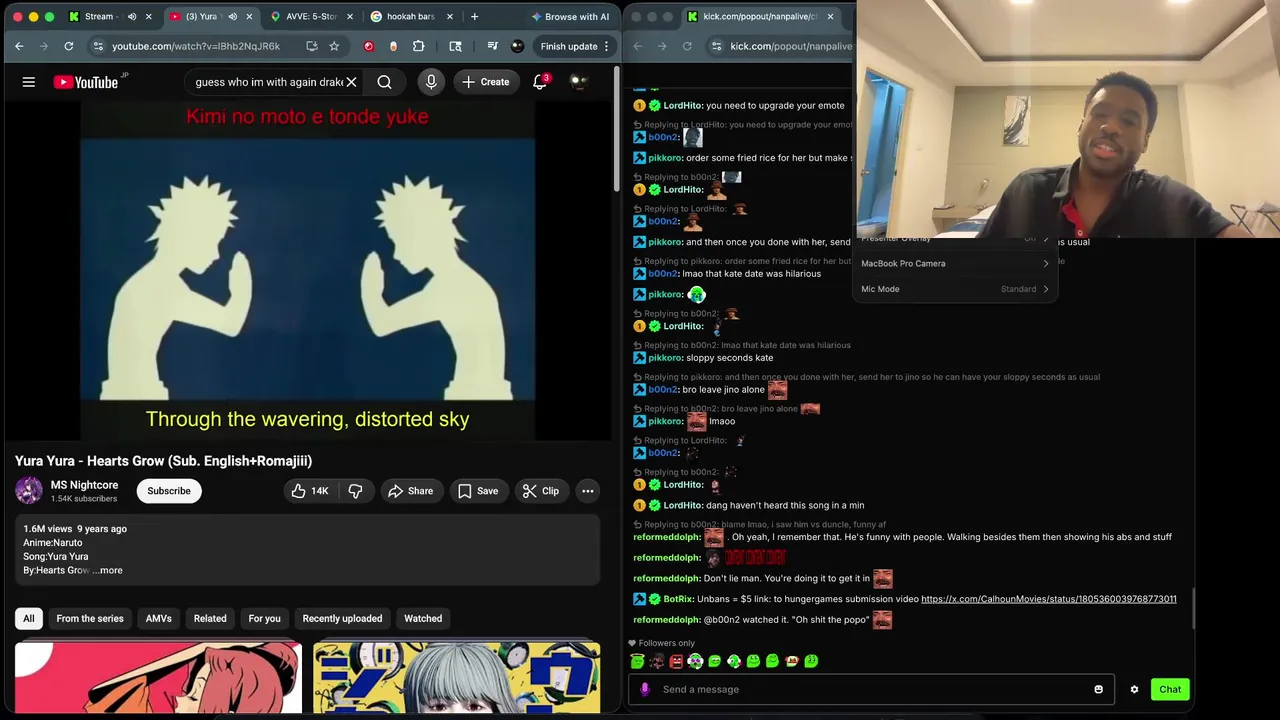The height and width of the screenshot is (720, 1280).
Task: Open Kick chat settings gear
Action: [x=1134, y=689]
